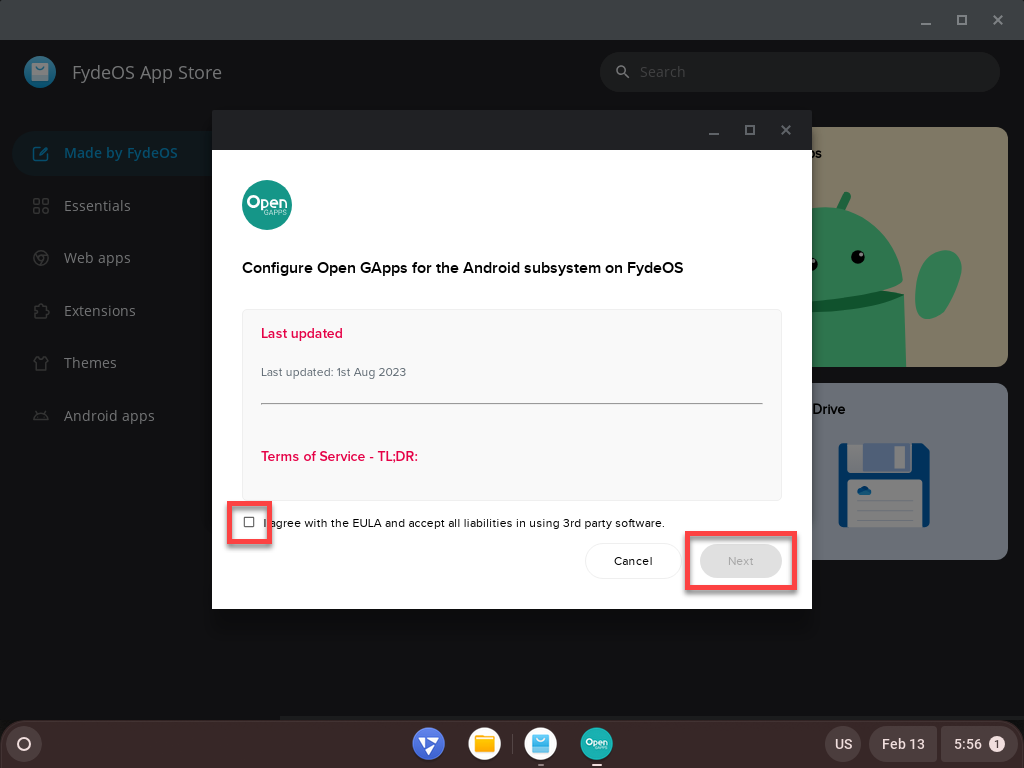
Task: Close the FydeOS App Store window
Action: click(997, 20)
